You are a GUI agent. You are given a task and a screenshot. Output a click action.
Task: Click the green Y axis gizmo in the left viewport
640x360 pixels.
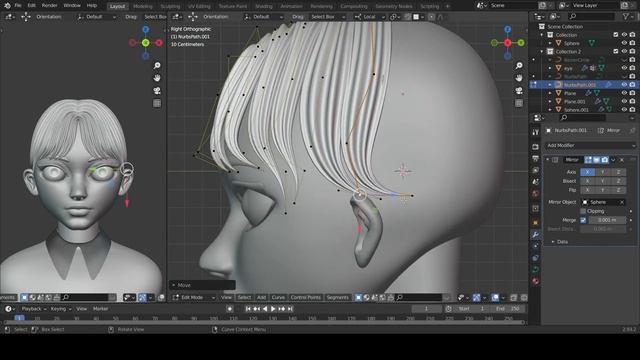point(145,42)
